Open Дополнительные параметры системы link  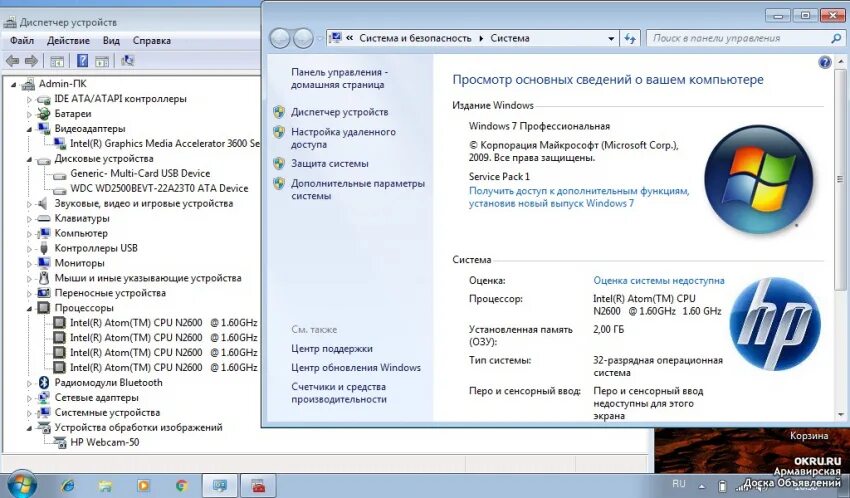[x=358, y=190]
